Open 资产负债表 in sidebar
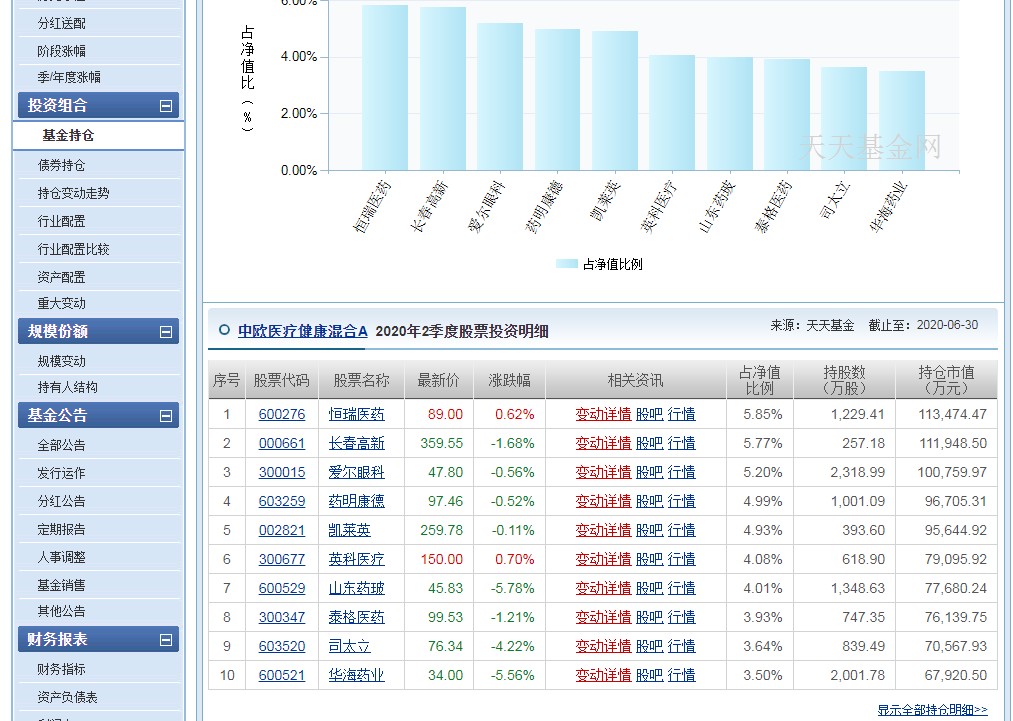 67,697
